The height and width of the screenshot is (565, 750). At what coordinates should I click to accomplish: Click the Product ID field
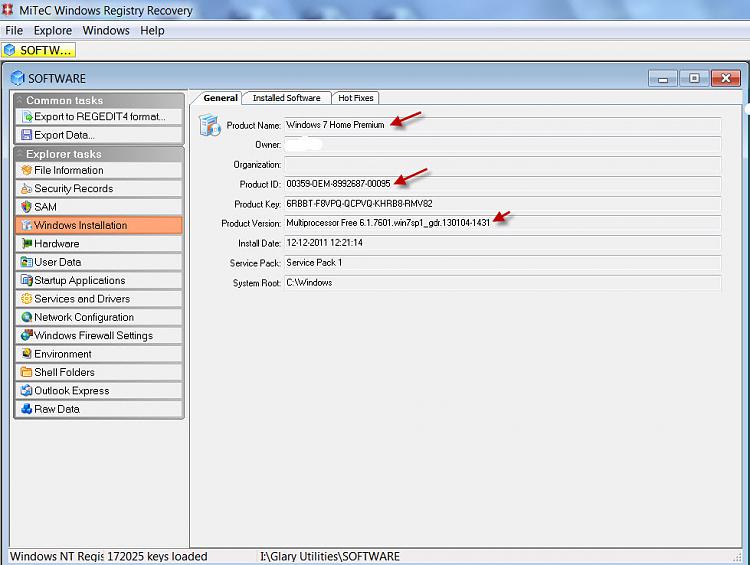click(x=502, y=184)
